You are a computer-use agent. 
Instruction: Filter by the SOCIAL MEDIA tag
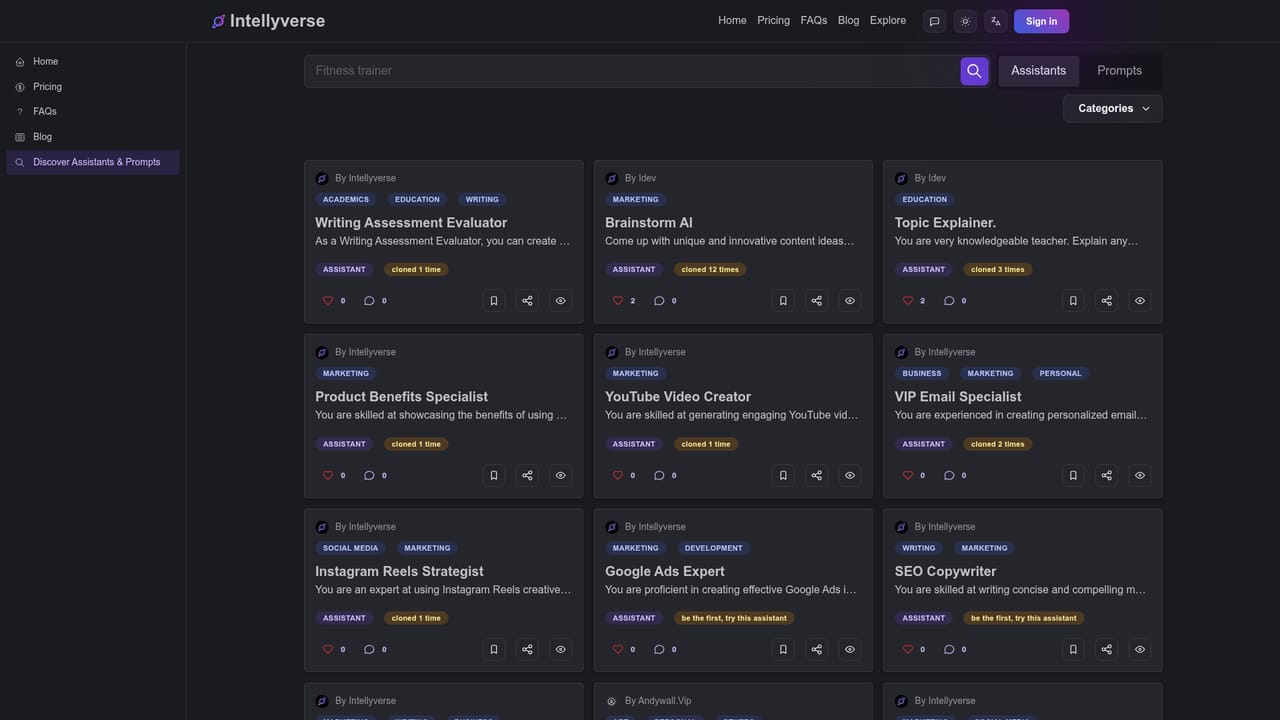point(351,548)
